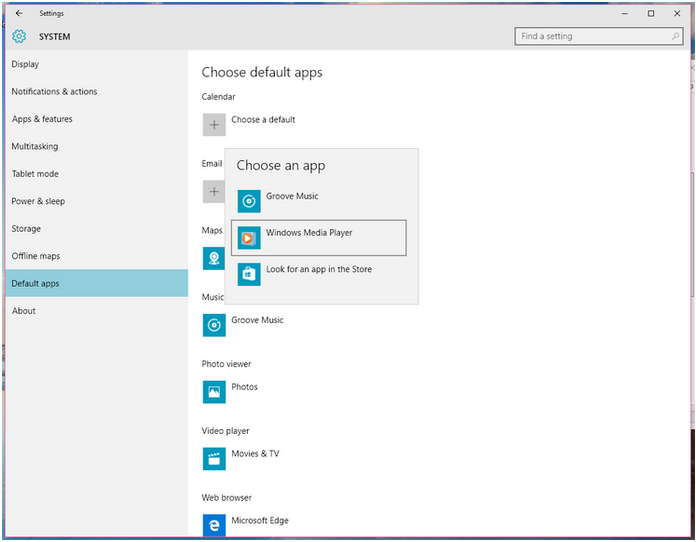Click Look for an app in the Store
The height and width of the screenshot is (542, 696).
(x=319, y=274)
